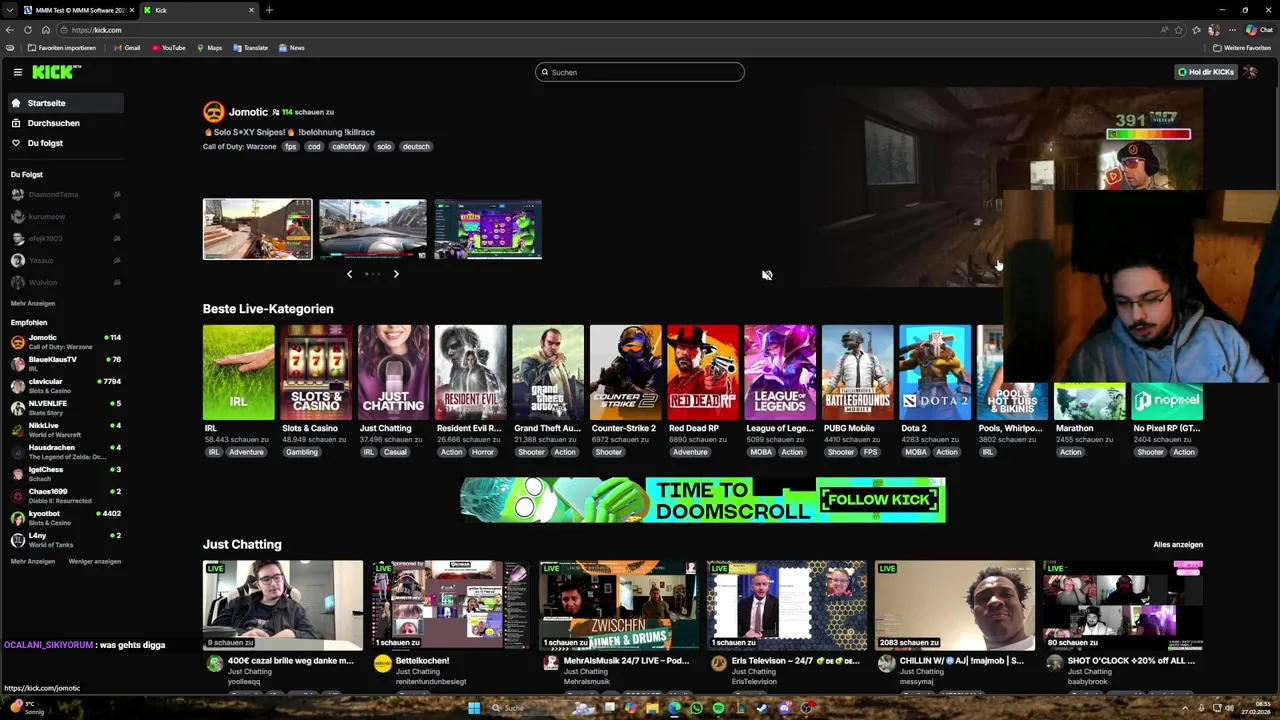Open the browser tab list dropdown
The width and height of the screenshot is (1280, 720).
coord(9,10)
